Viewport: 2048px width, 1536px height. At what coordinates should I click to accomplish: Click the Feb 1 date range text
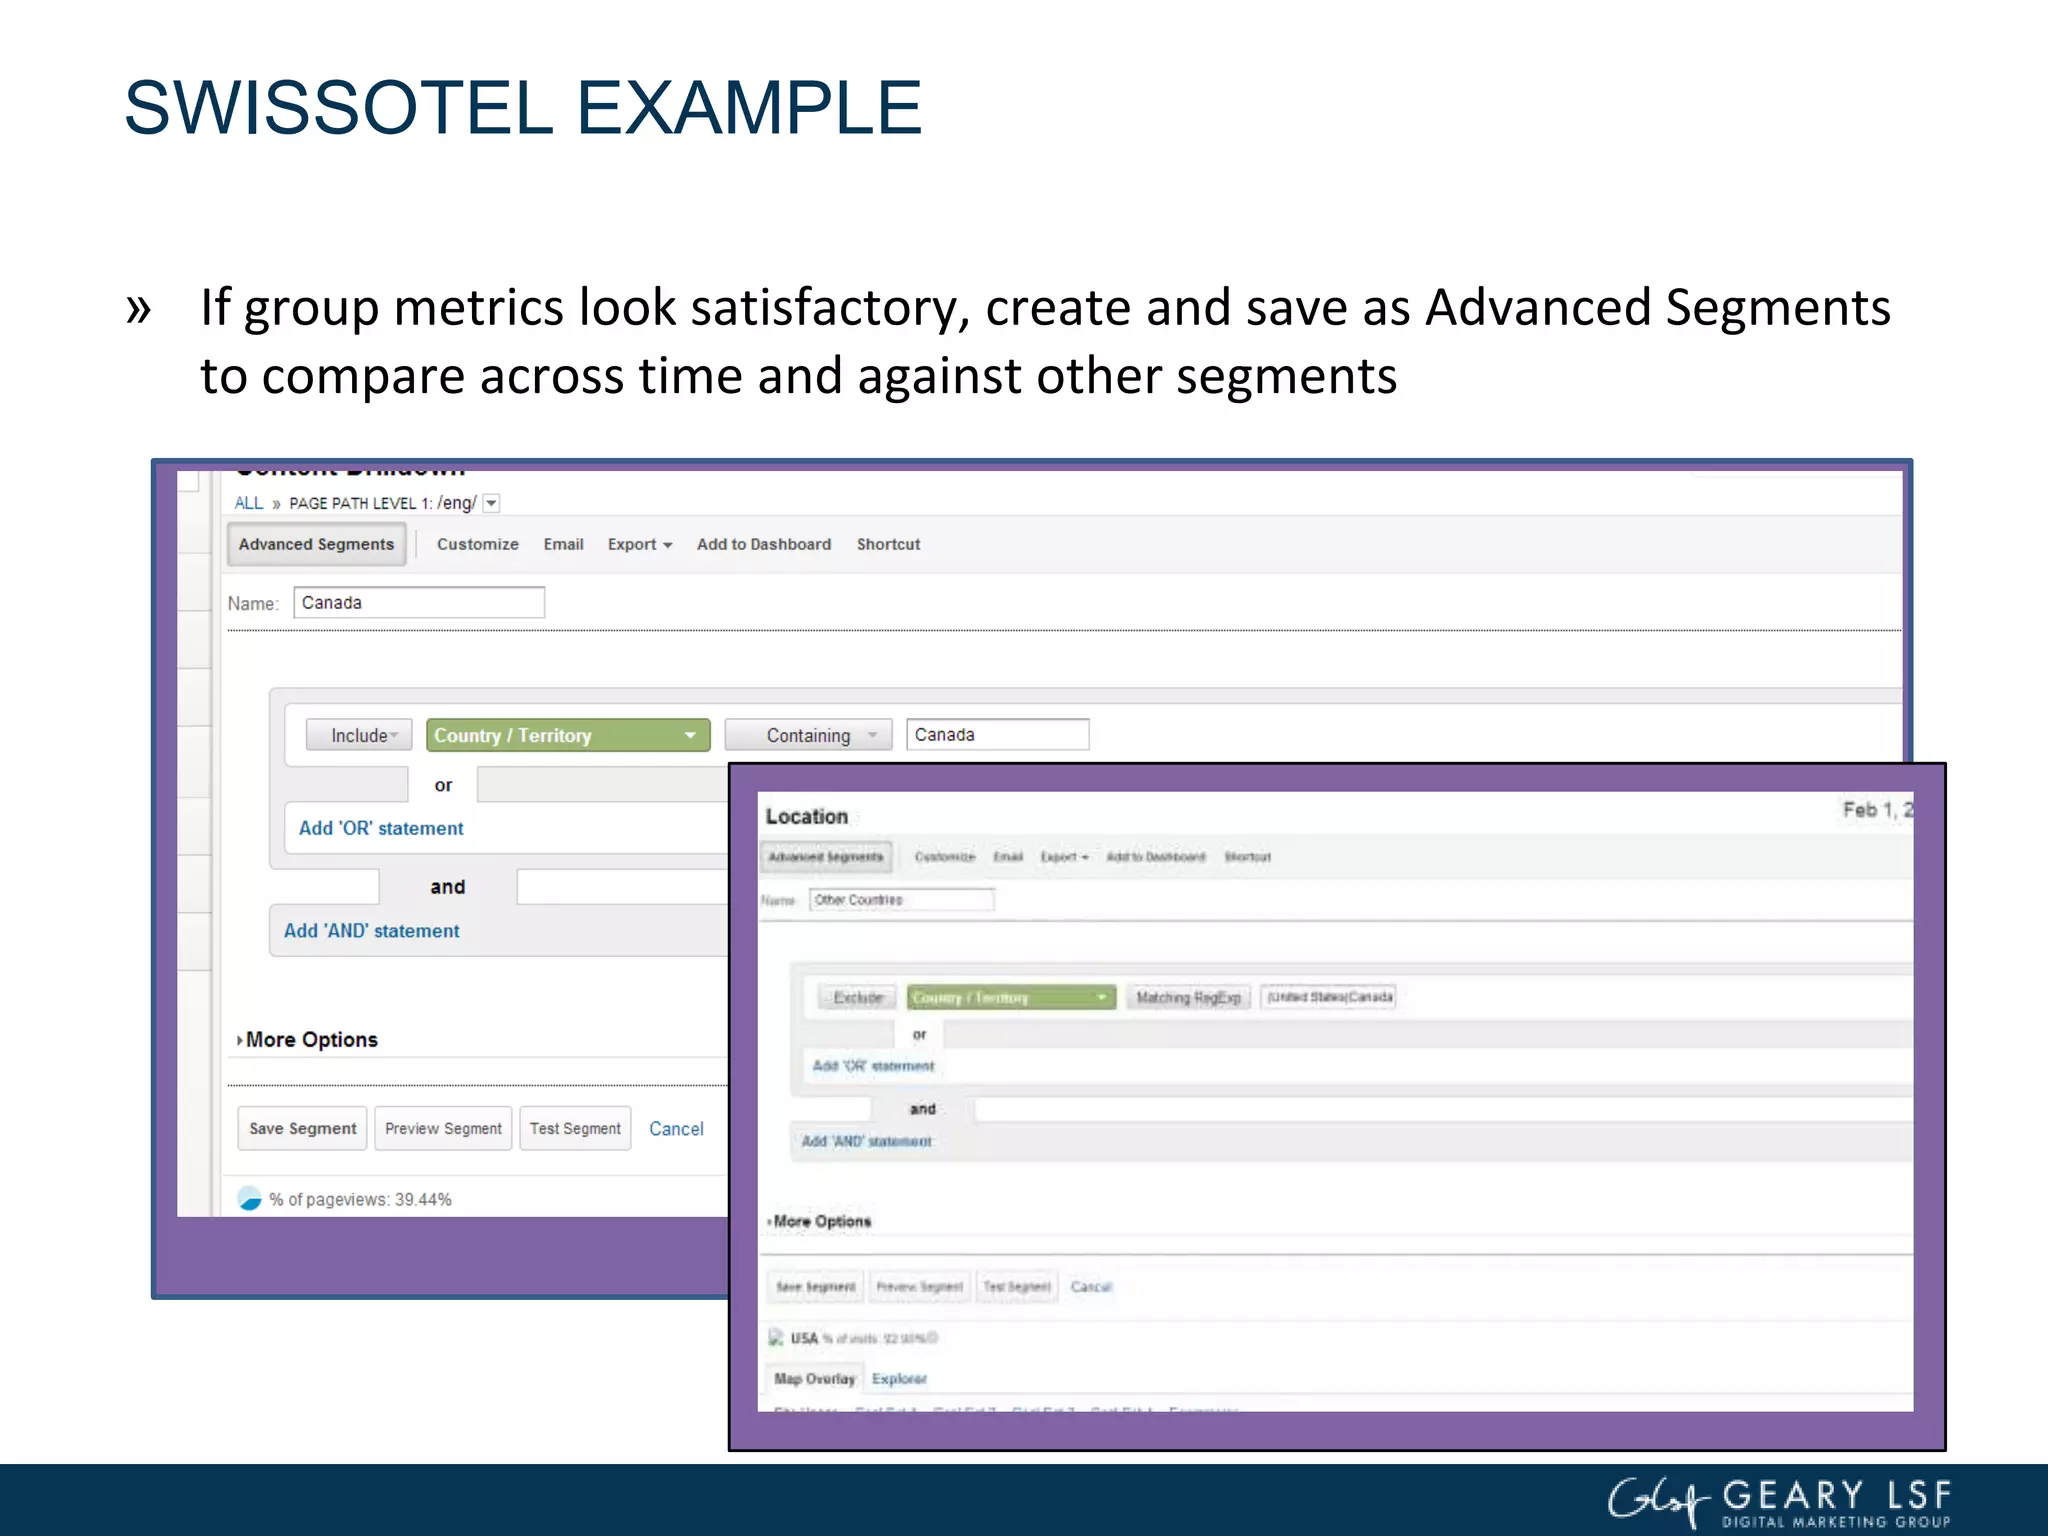pyautogui.click(x=1877, y=810)
